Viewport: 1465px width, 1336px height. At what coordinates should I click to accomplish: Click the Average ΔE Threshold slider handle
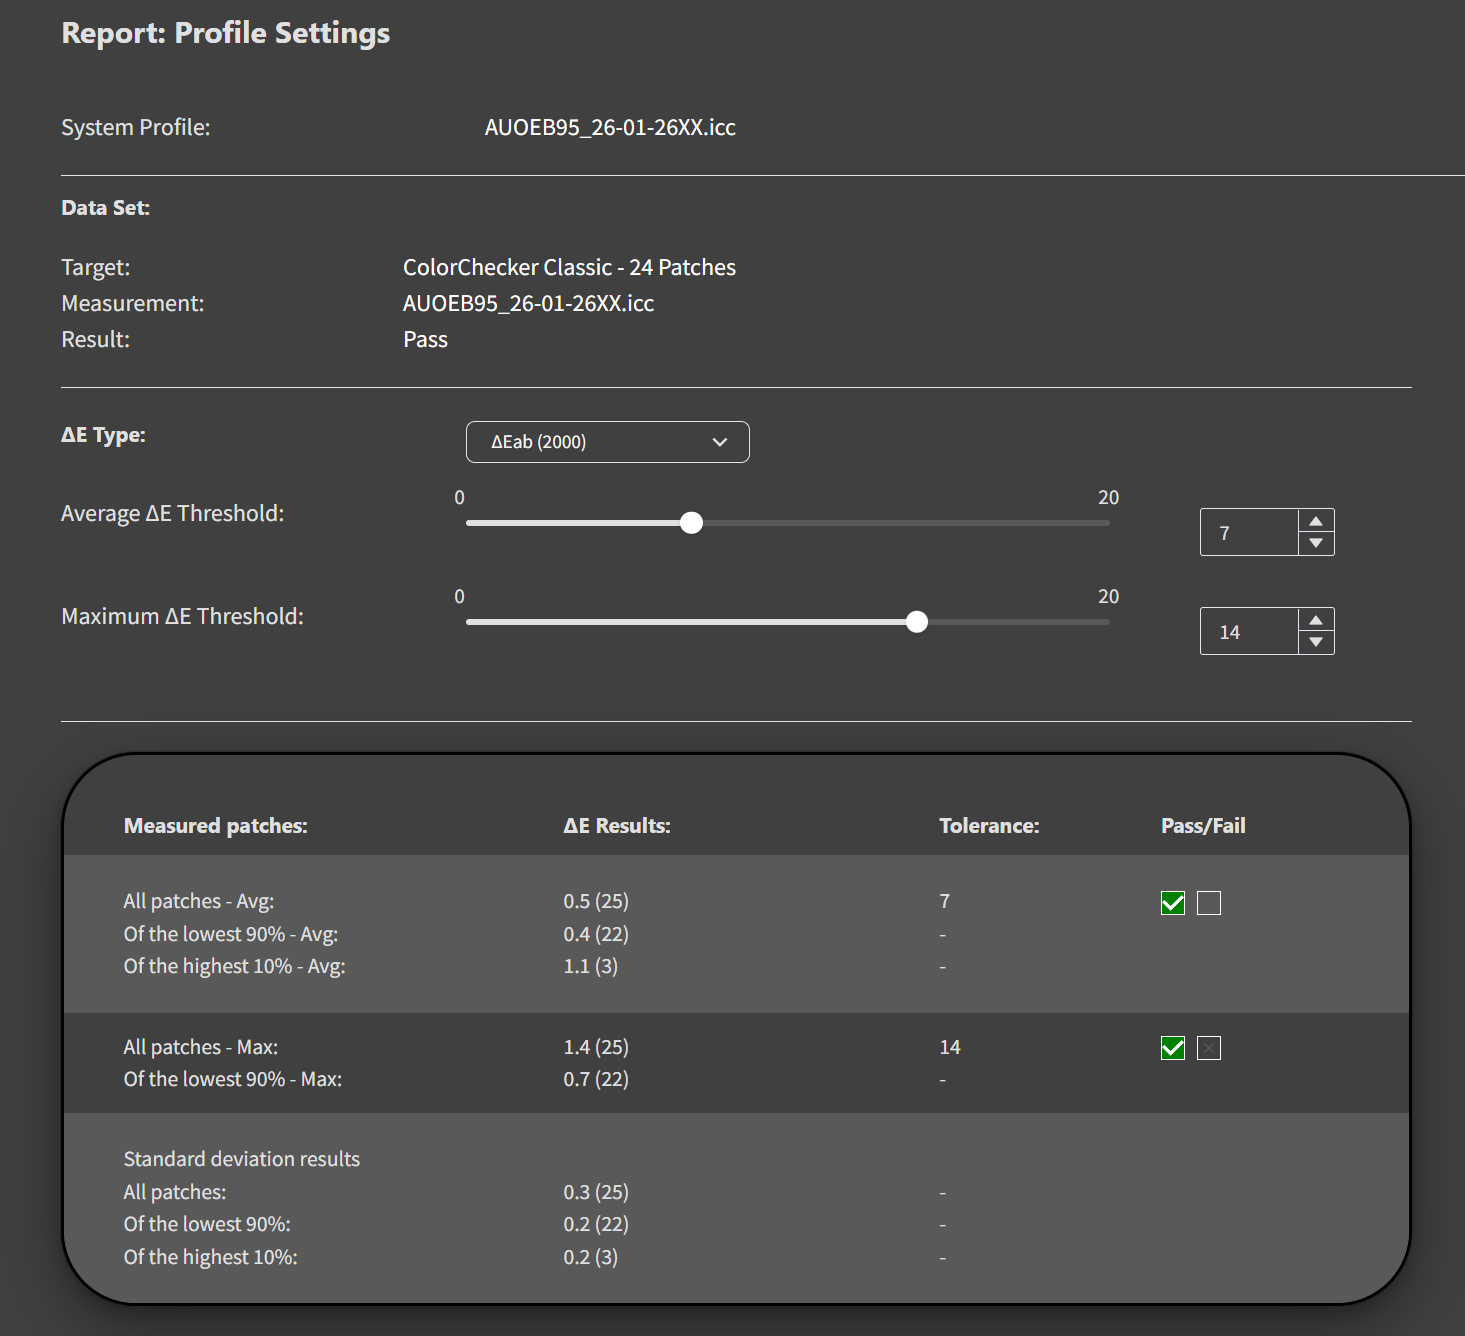pyautogui.click(x=691, y=523)
